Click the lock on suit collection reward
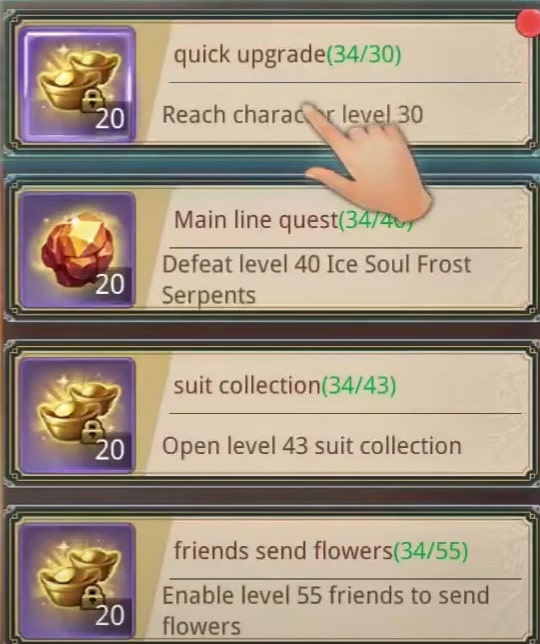 (x=91, y=432)
